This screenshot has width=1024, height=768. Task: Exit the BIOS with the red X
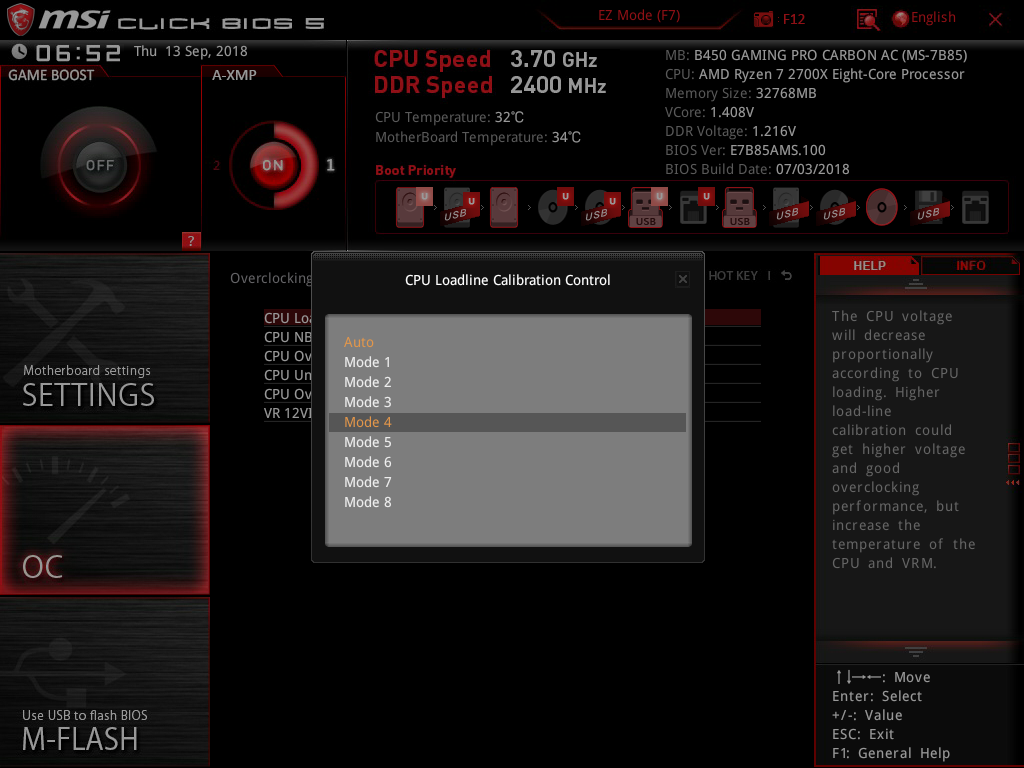[995, 20]
